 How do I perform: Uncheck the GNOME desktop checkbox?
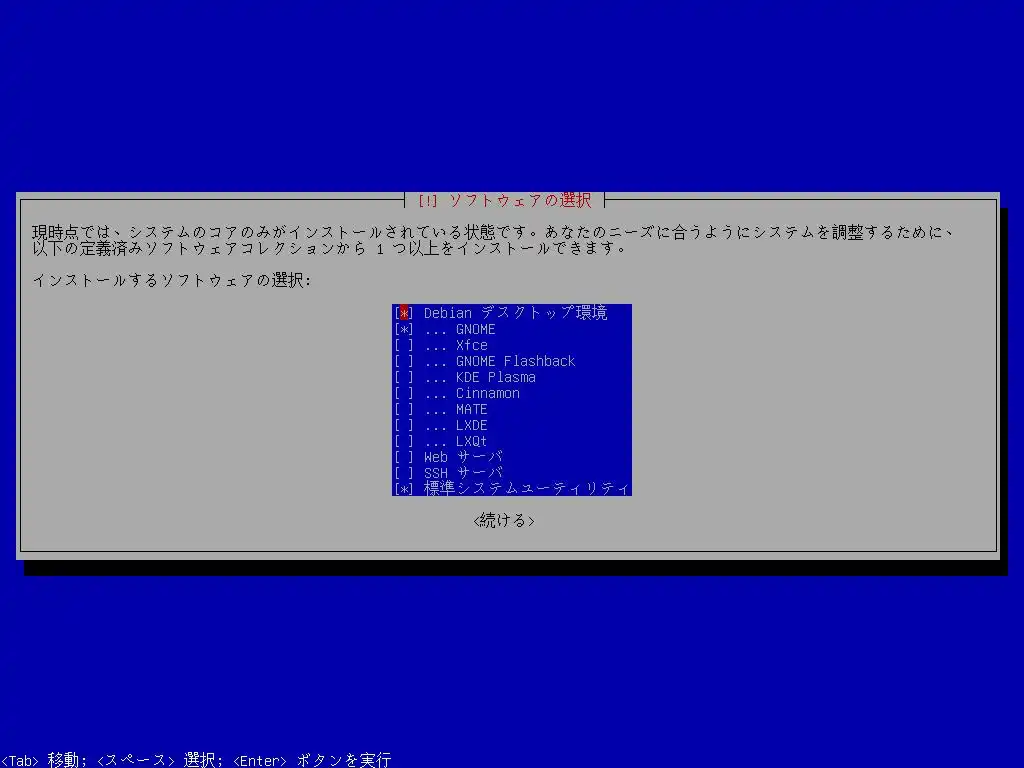coord(404,329)
